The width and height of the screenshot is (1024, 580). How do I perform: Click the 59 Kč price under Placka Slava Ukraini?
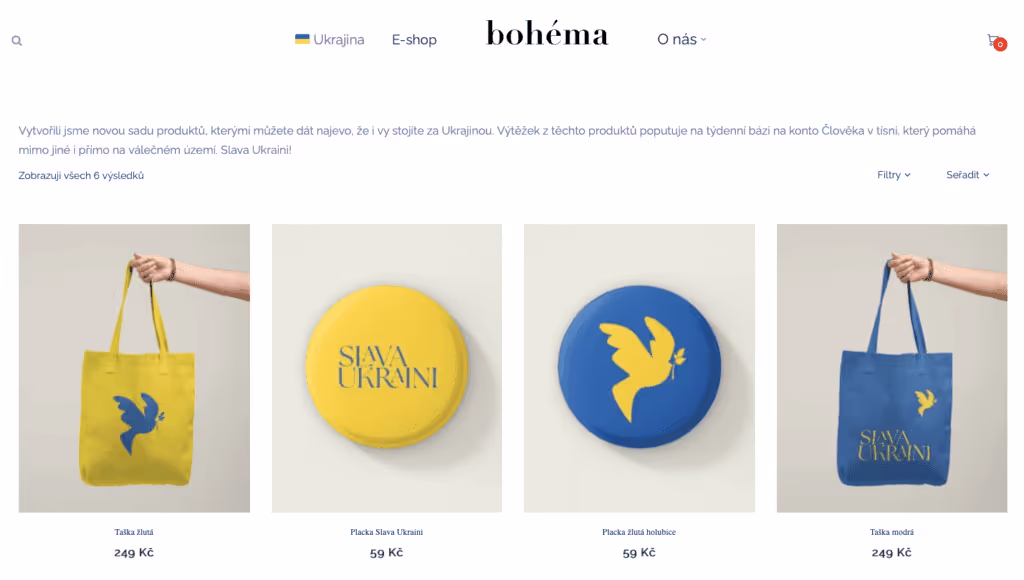pos(387,553)
